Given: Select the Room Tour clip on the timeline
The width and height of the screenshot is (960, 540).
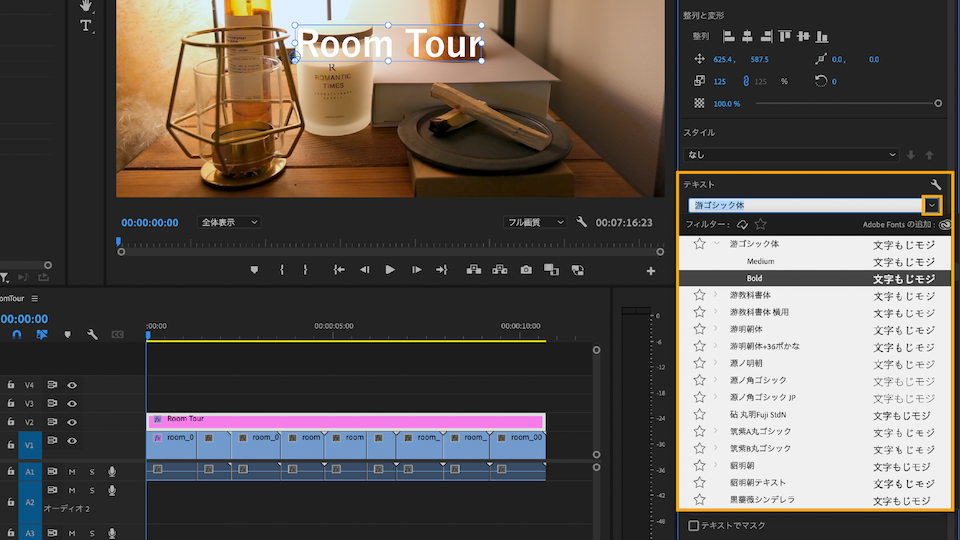Looking at the screenshot, I should tap(345, 421).
